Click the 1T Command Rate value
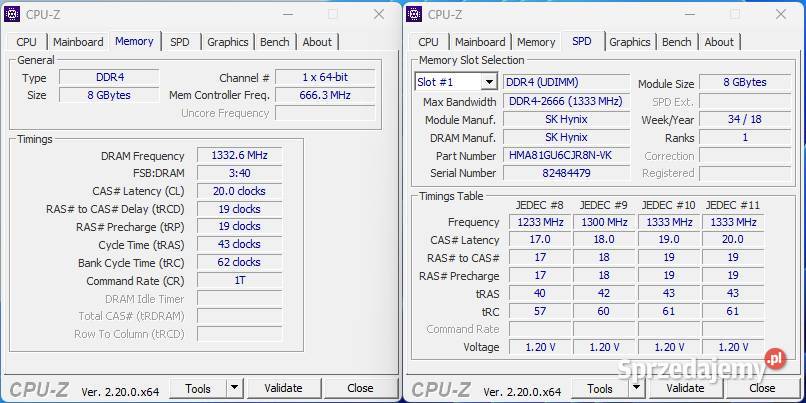 240,281
